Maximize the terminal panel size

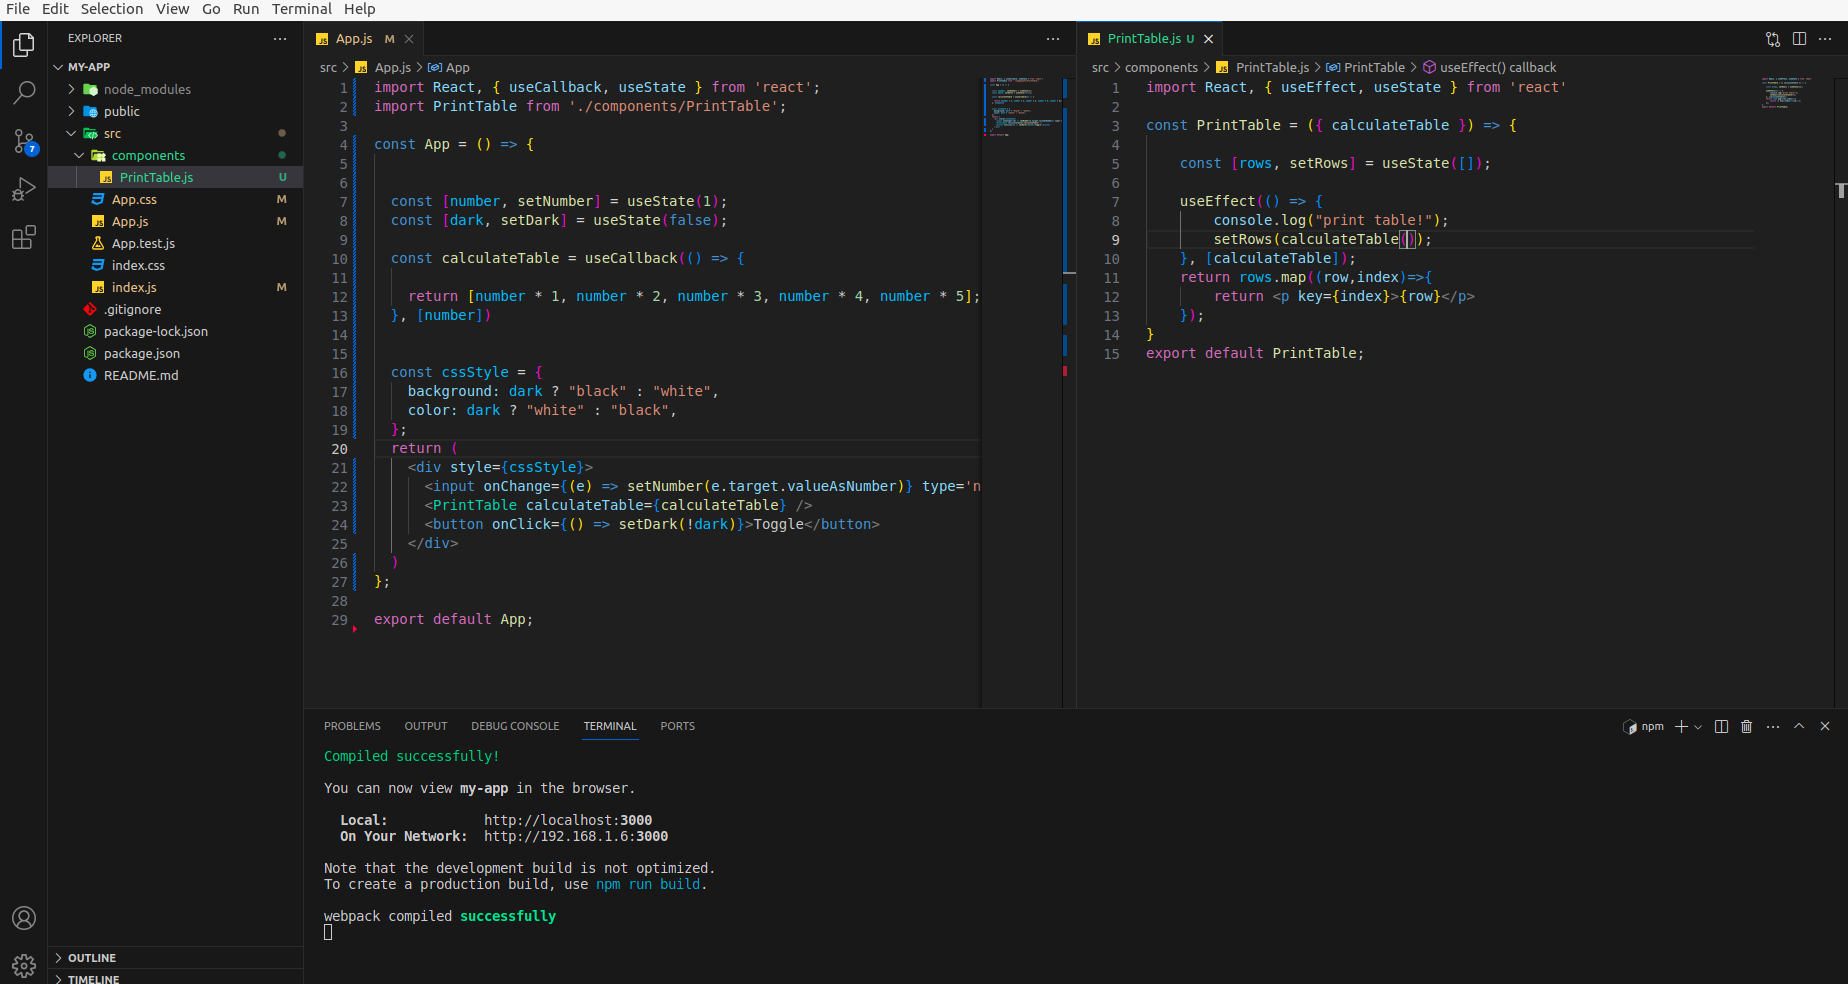(1799, 727)
